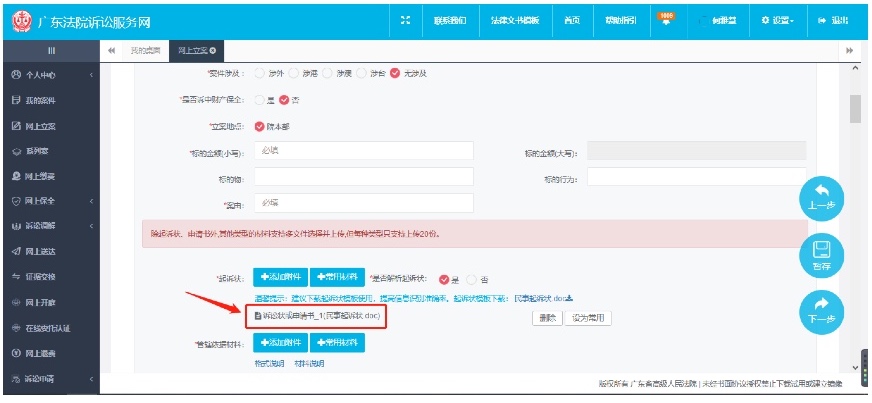This screenshot has width=872, height=403.
Task: Click the scrollbar up arrow
Action: click(x=855, y=68)
